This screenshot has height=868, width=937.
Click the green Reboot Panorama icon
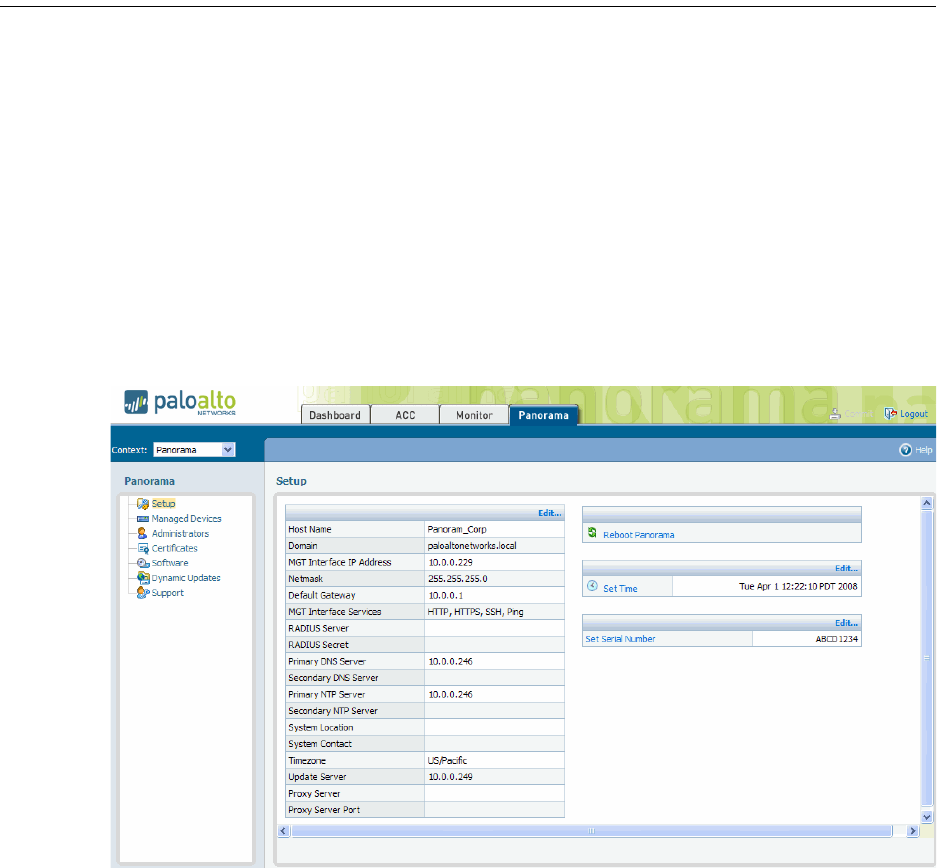[x=592, y=532]
